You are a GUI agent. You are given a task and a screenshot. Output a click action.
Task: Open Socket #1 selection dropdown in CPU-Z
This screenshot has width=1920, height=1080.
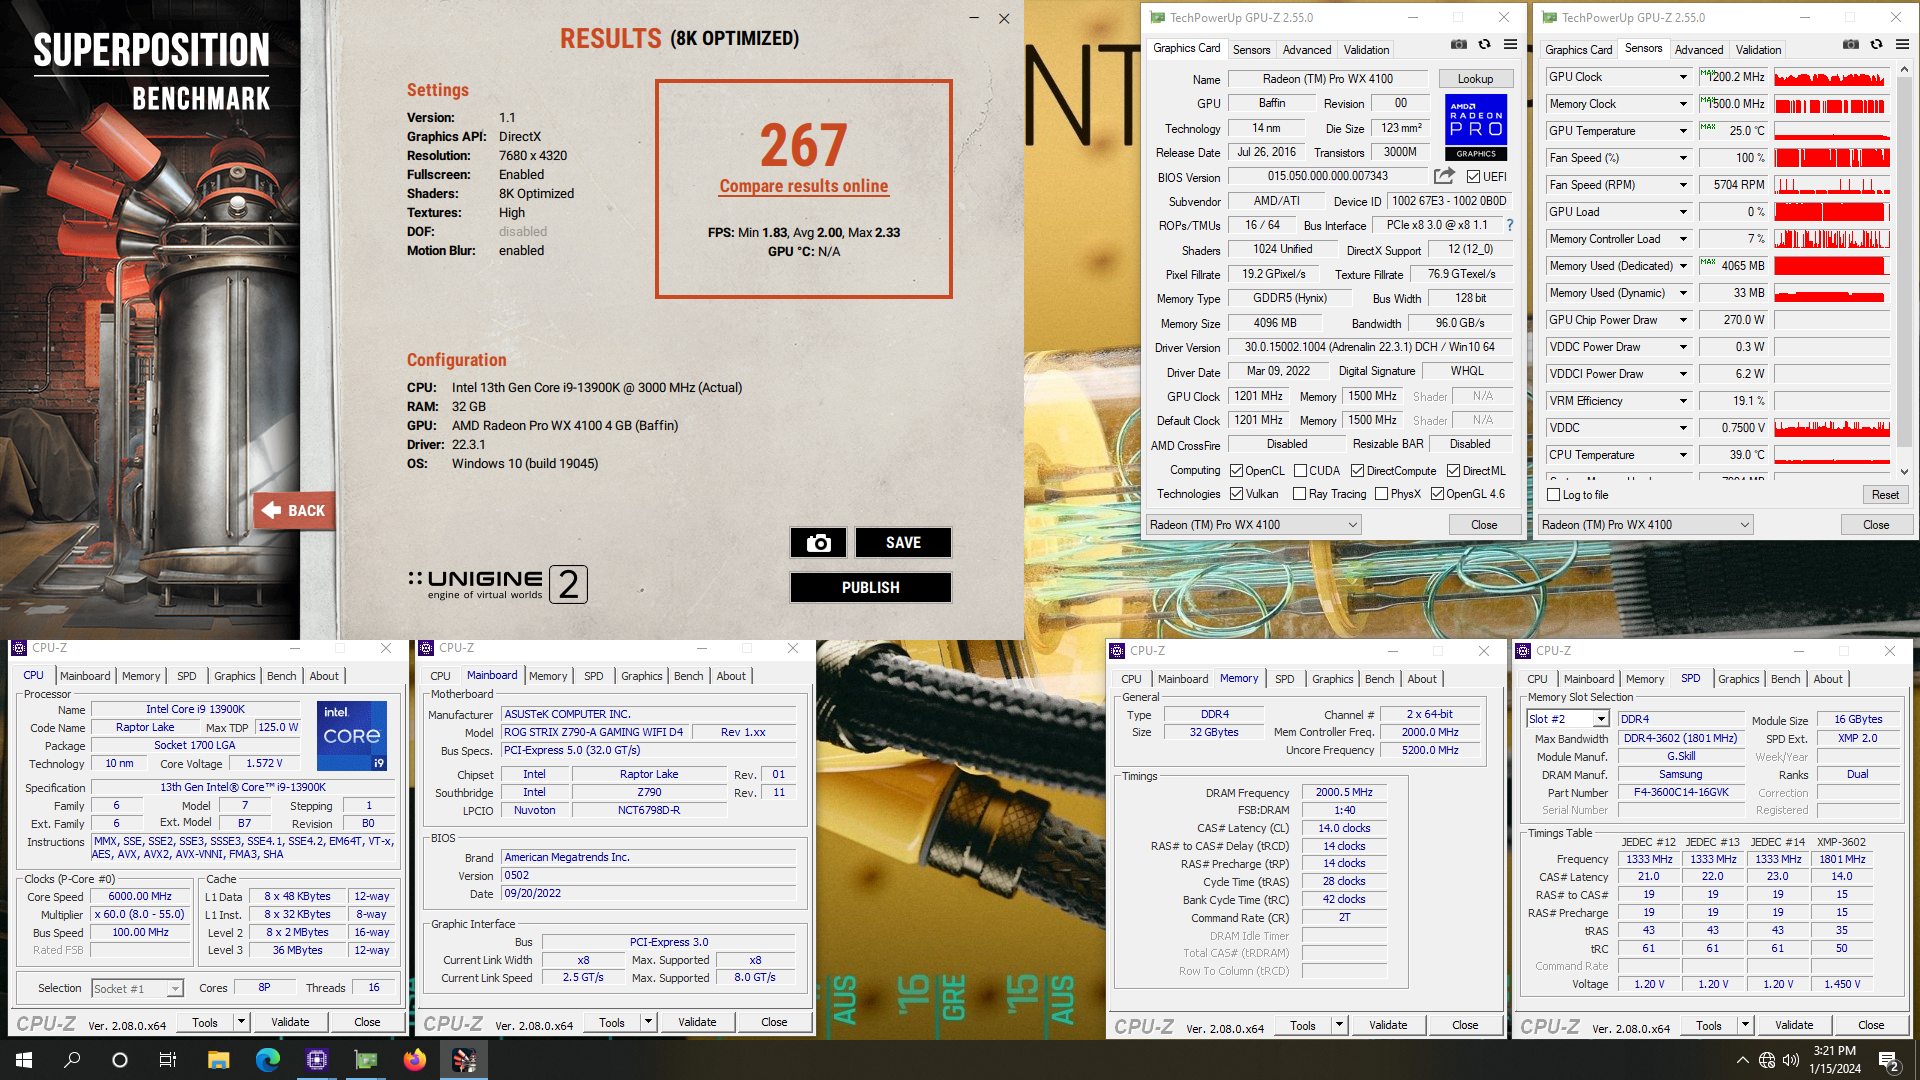(x=175, y=988)
